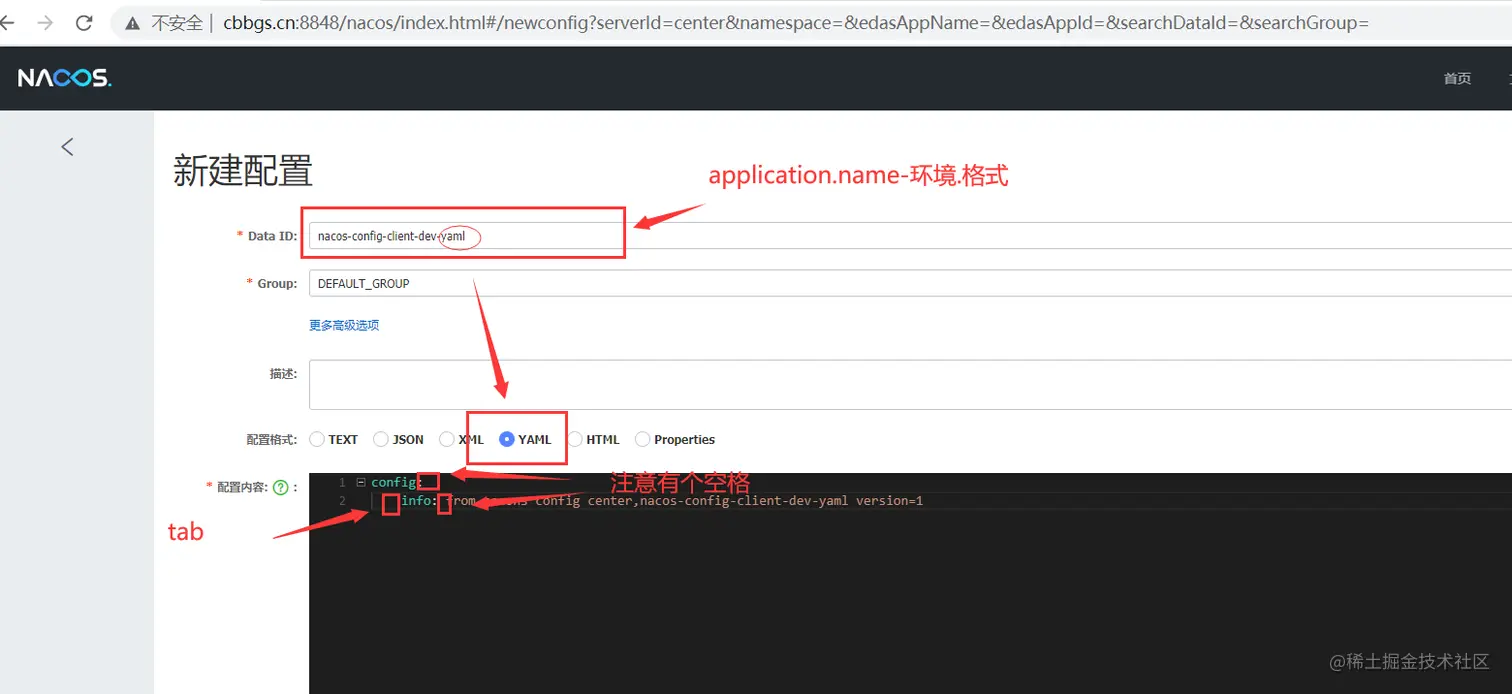The height and width of the screenshot is (694, 1512).
Task: Open the 首页 menu item
Action: click(1457, 78)
